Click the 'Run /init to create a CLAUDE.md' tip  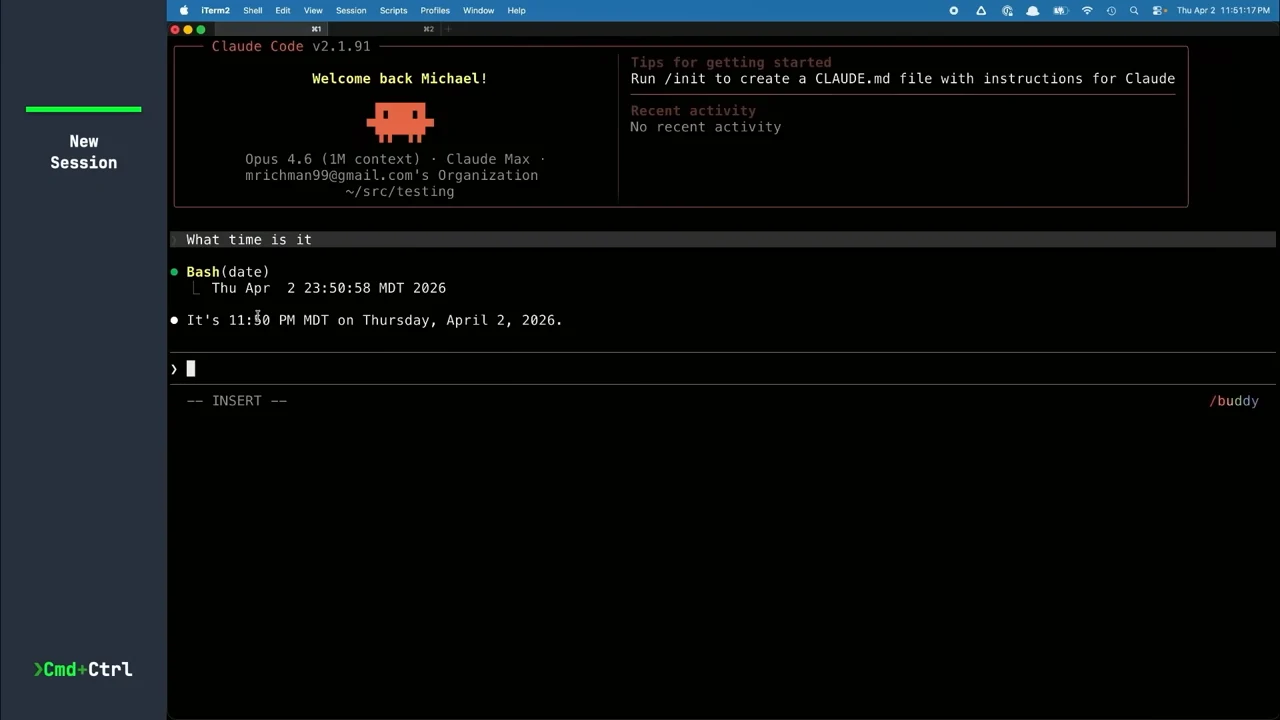coord(903,78)
